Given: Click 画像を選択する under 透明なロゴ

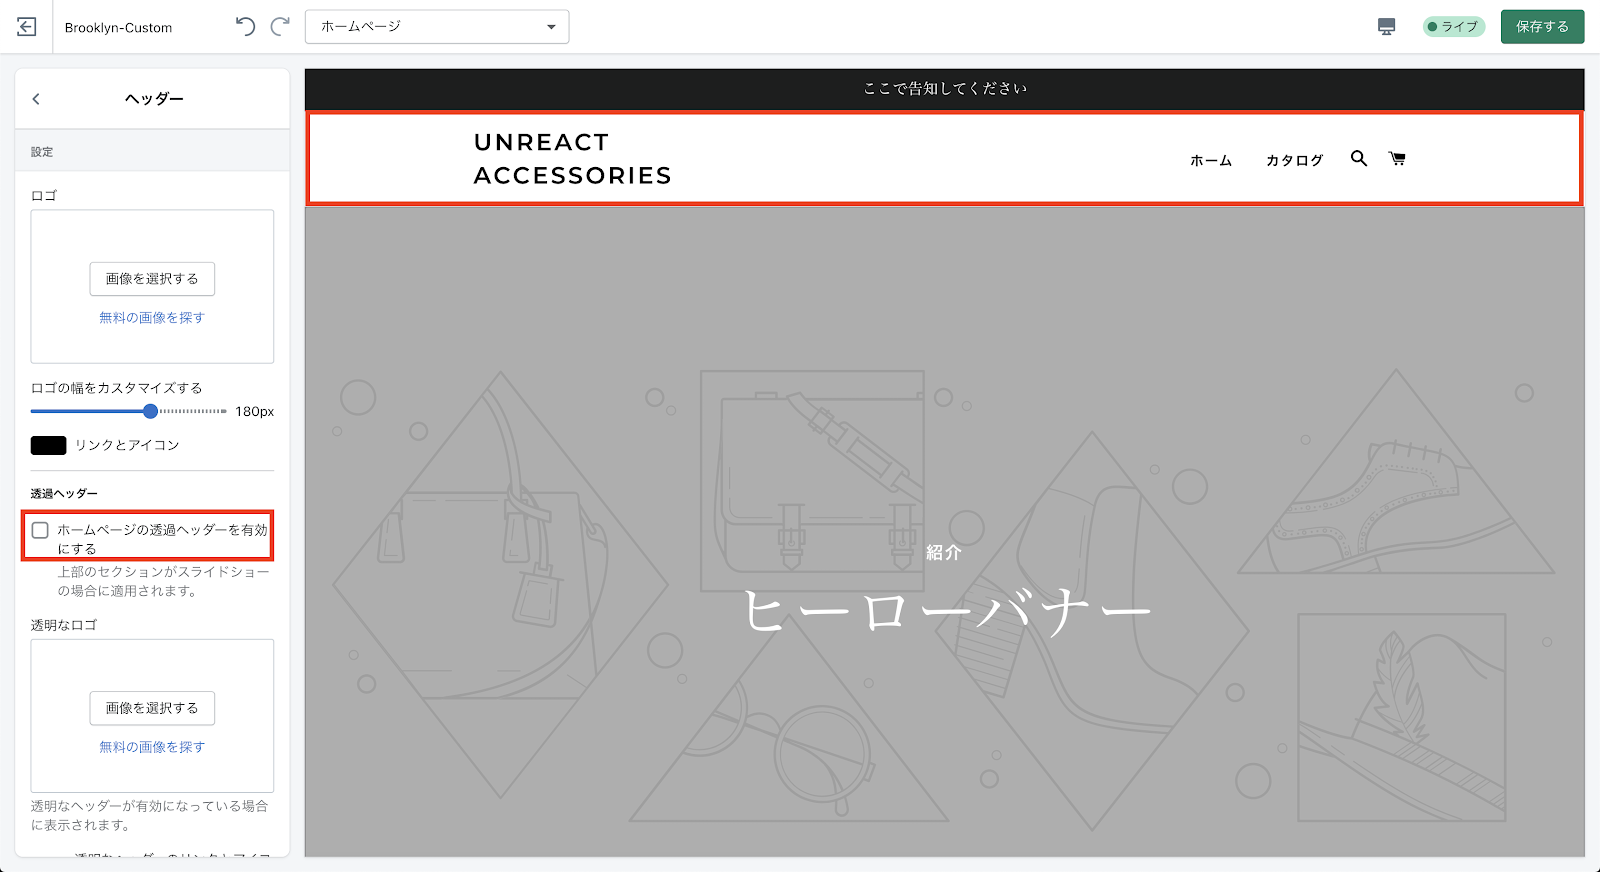Looking at the screenshot, I should pyautogui.click(x=152, y=708).
